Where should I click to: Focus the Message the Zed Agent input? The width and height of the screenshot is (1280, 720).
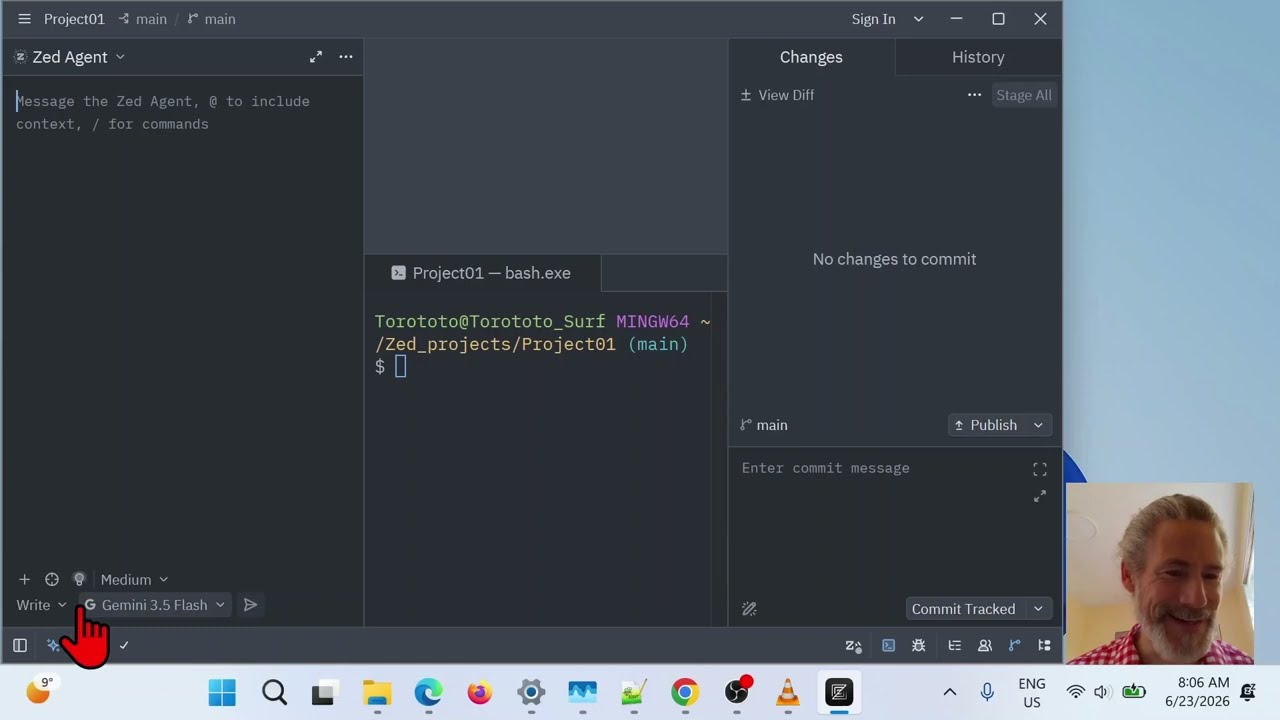click(182, 112)
